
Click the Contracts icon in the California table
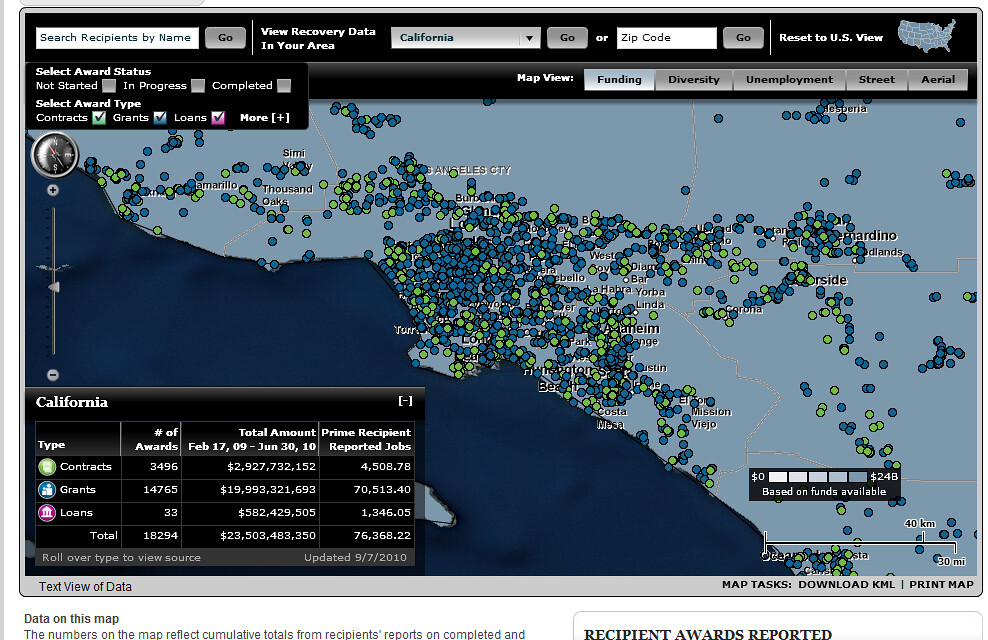(48, 467)
